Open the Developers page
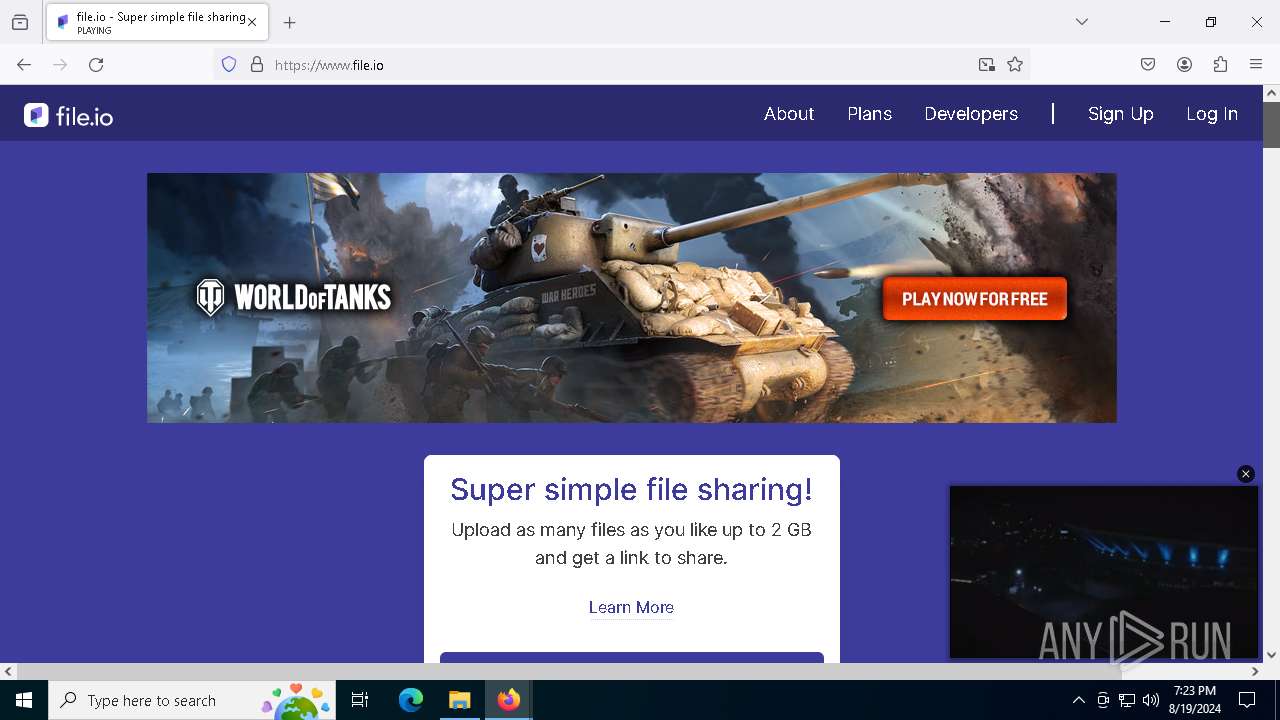 [x=971, y=114]
